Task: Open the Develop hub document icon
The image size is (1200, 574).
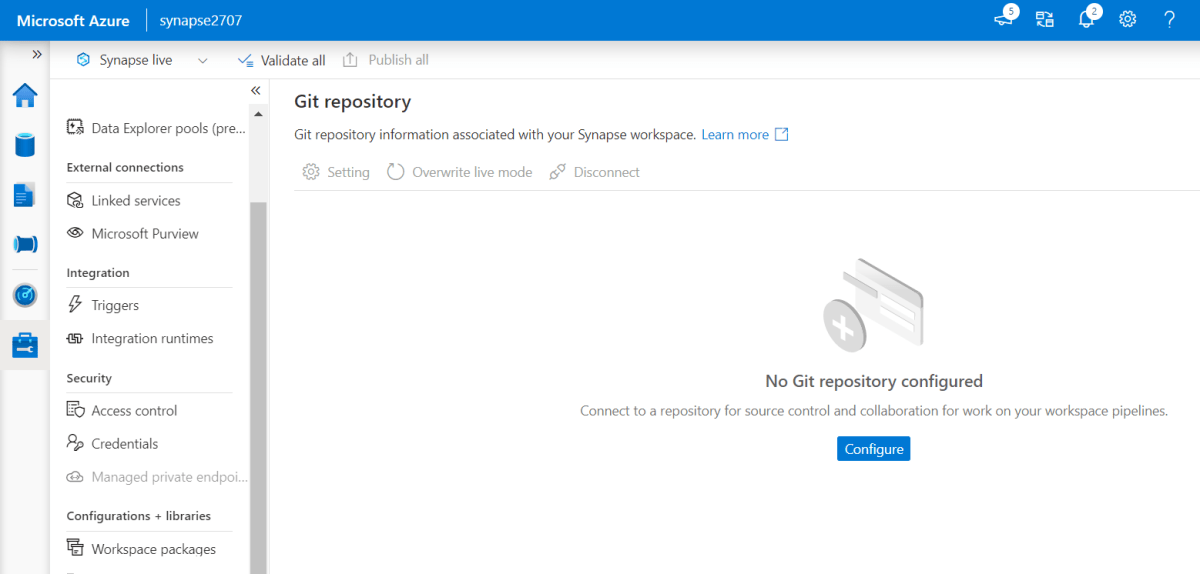Action: point(25,194)
